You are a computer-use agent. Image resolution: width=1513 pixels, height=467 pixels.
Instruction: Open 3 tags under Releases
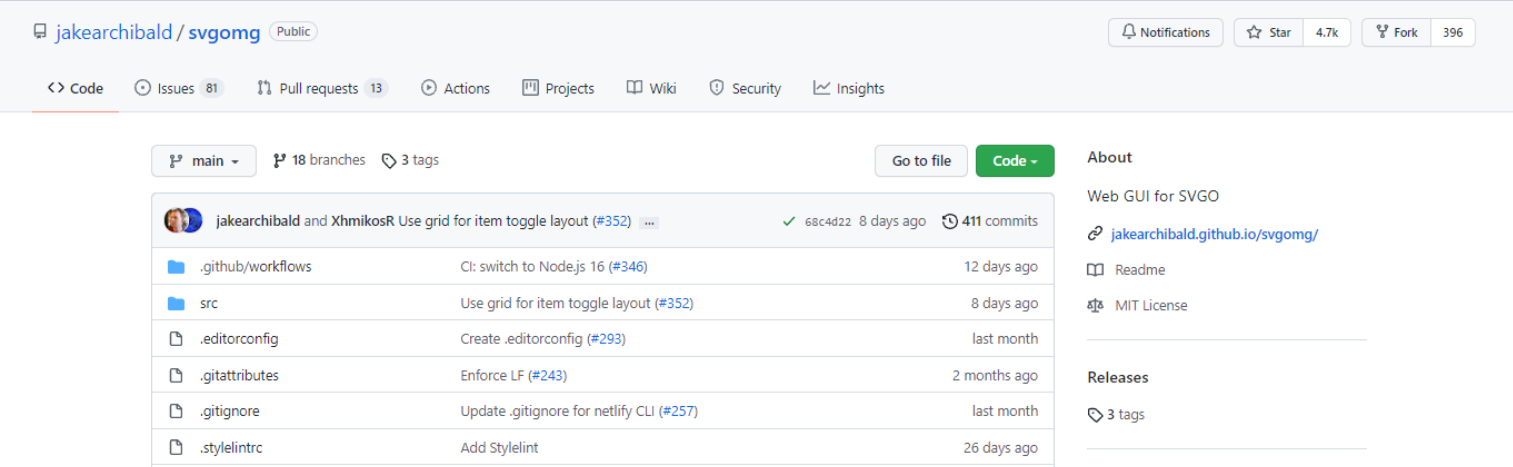point(1116,414)
